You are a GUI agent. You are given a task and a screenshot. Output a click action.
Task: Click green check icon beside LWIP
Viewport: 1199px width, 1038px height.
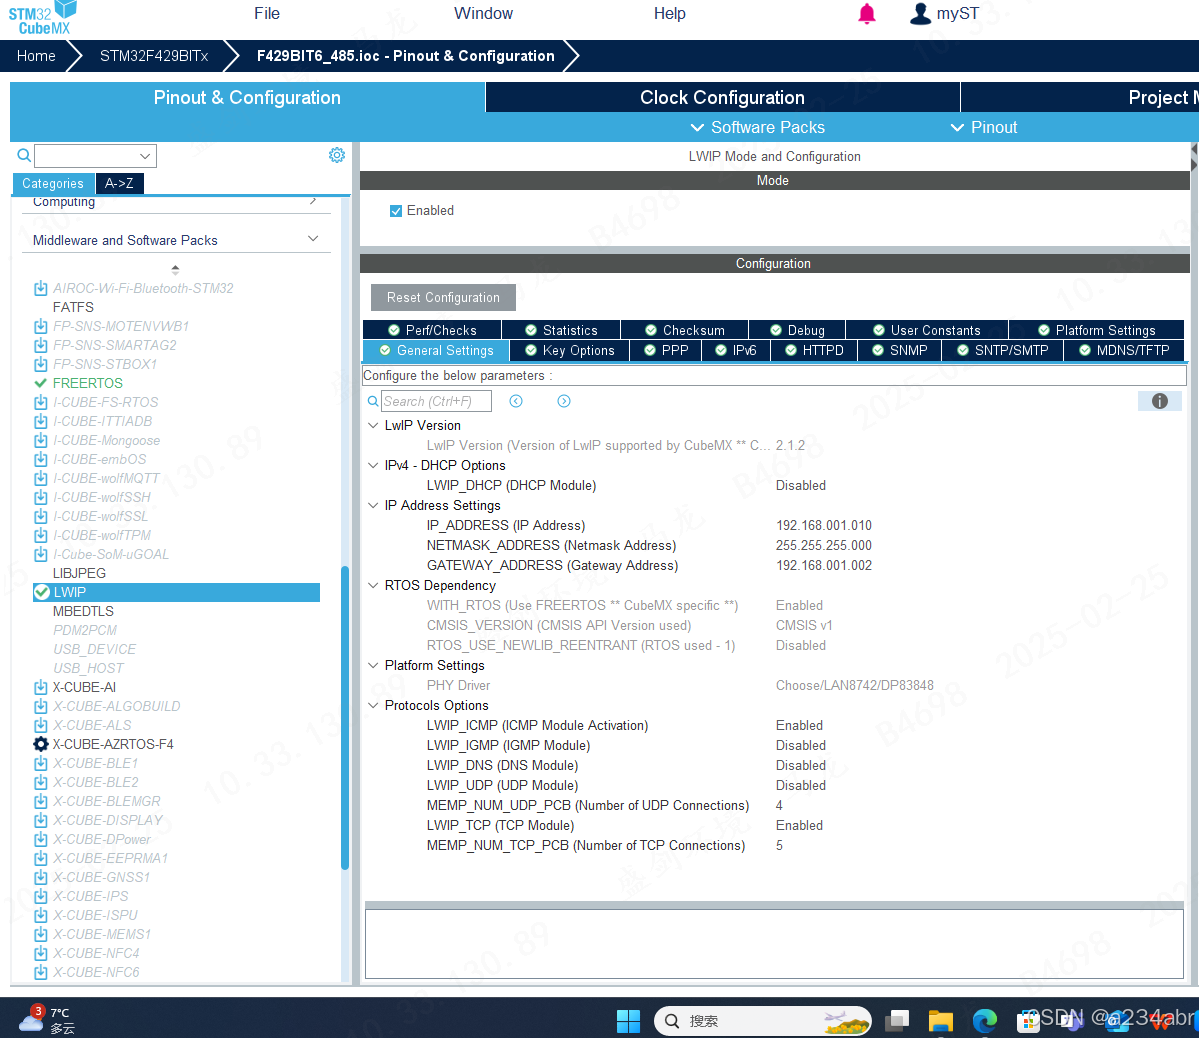pos(42,592)
